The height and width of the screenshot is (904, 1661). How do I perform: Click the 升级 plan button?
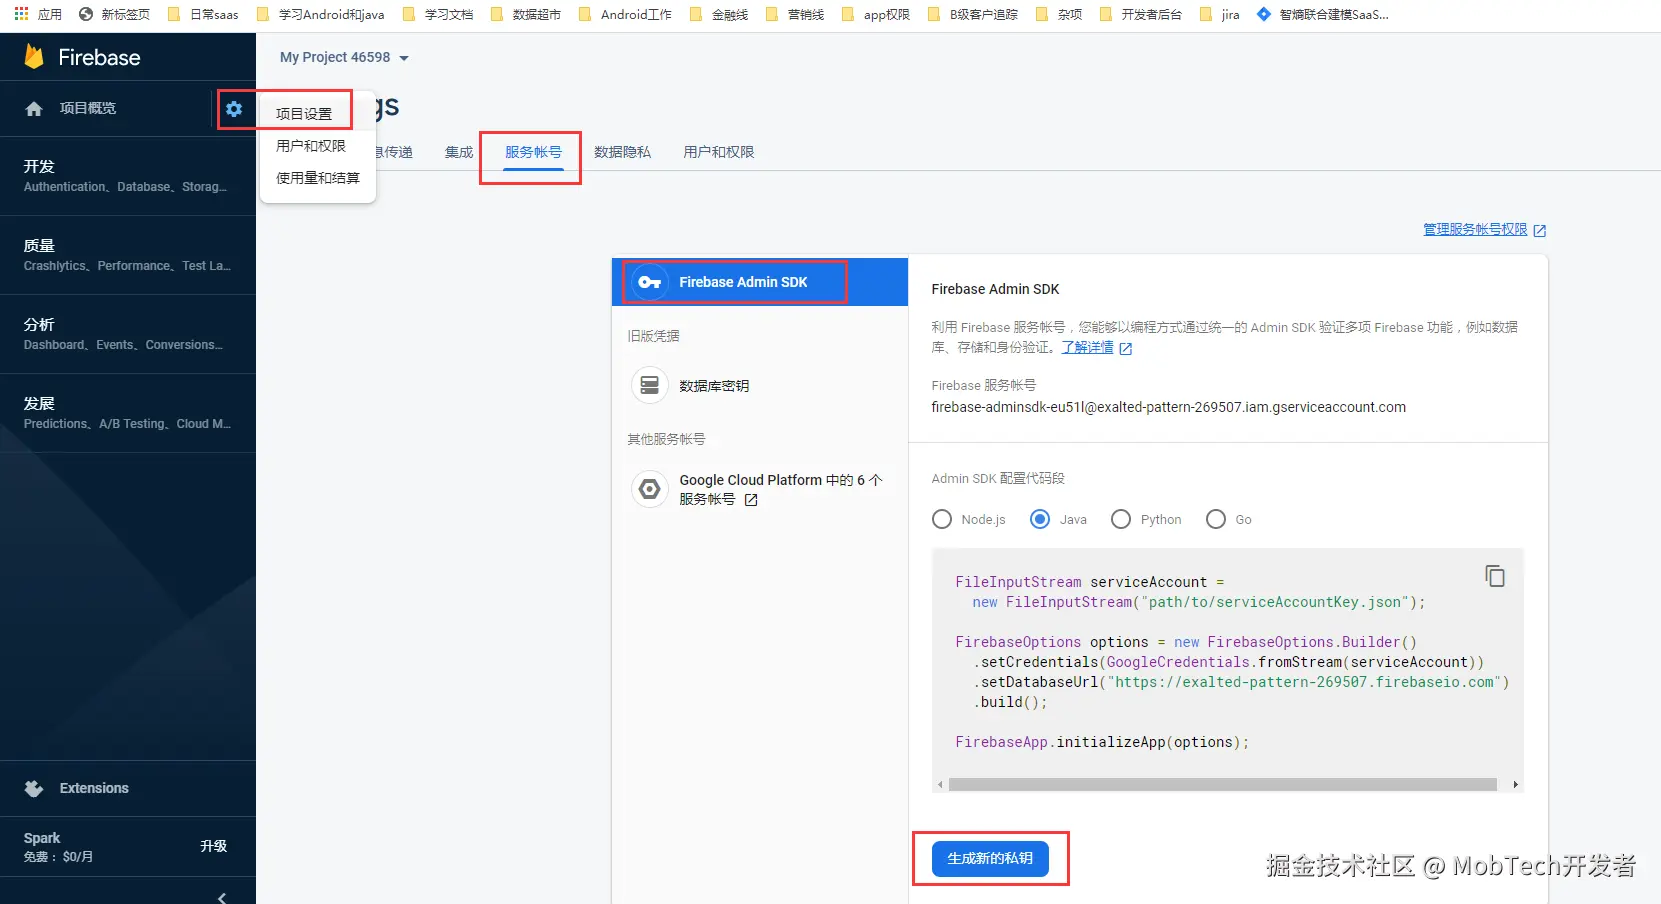(213, 846)
